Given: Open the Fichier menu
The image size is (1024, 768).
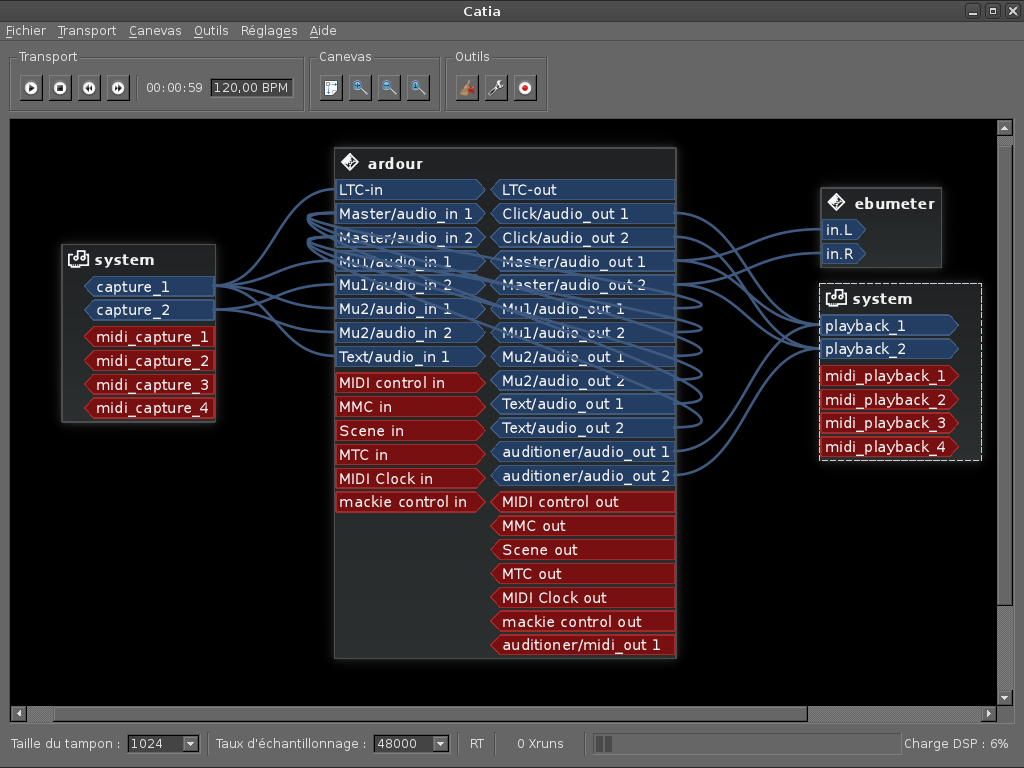Looking at the screenshot, I should pos(26,31).
